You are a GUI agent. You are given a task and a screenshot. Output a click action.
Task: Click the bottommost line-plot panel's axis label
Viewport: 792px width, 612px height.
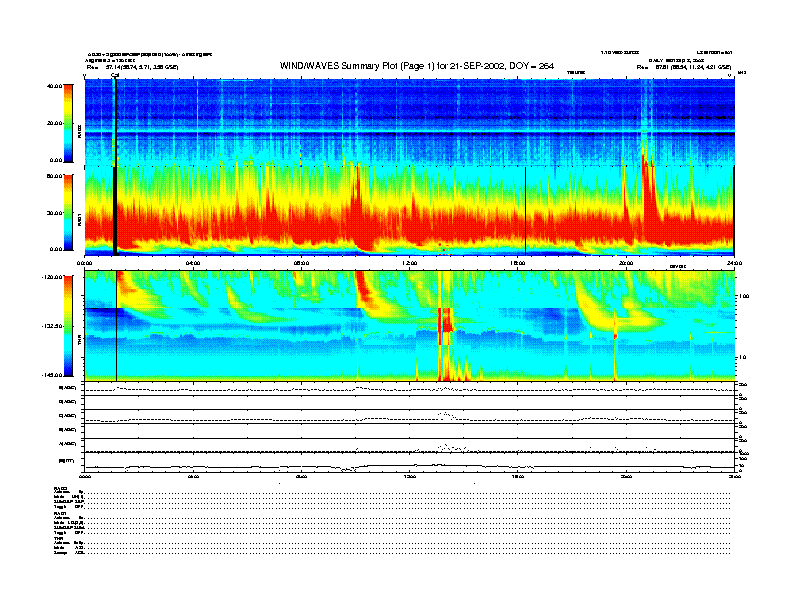coord(67,461)
